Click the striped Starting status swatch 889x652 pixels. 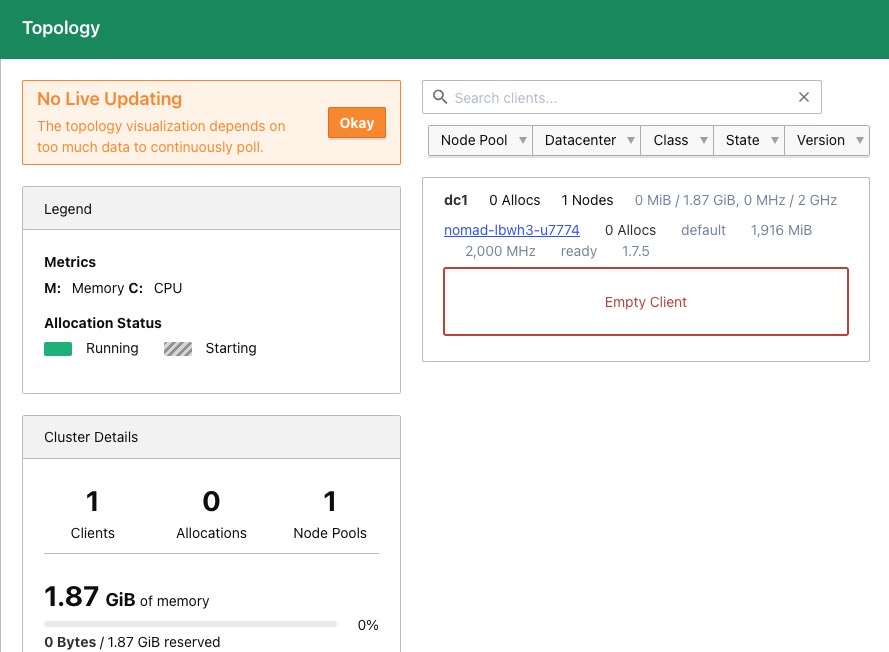coord(178,349)
